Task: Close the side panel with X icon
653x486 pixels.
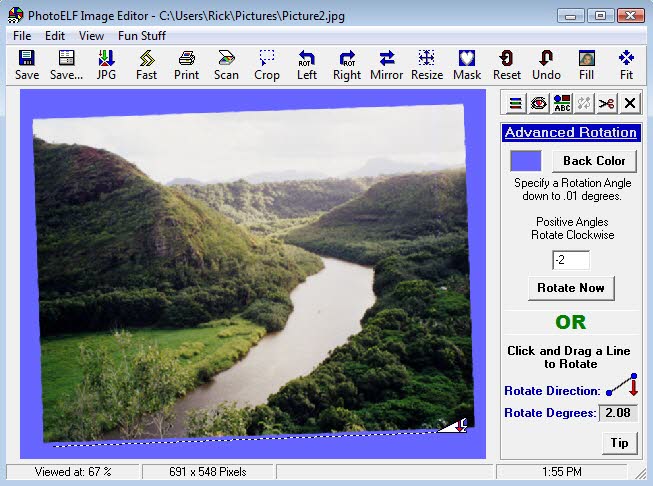Action: coord(630,103)
